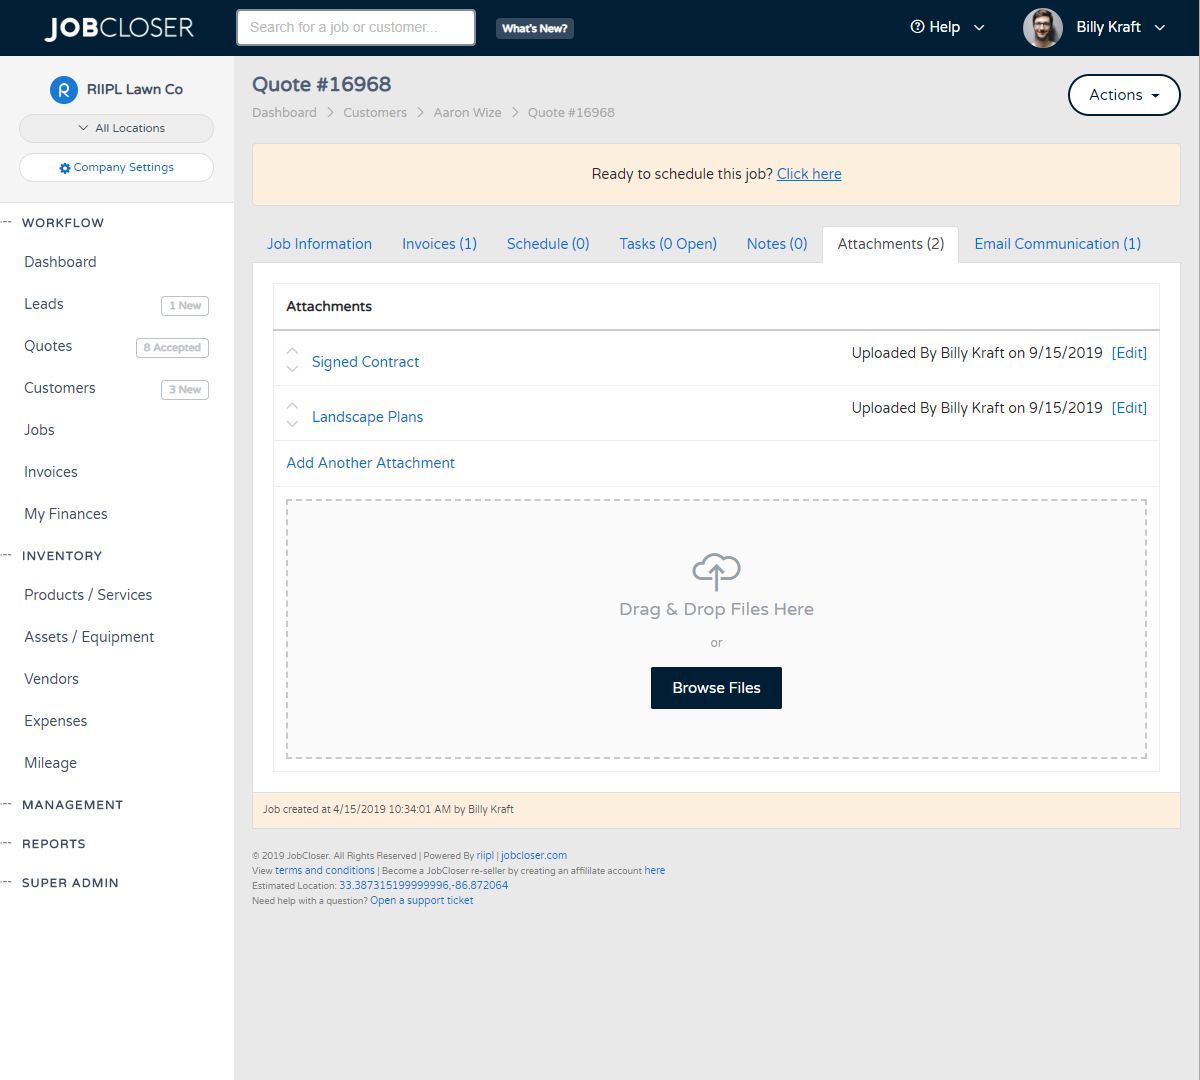
Task: Select Quotes in the Workflow sidebar
Action: click(47, 346)
